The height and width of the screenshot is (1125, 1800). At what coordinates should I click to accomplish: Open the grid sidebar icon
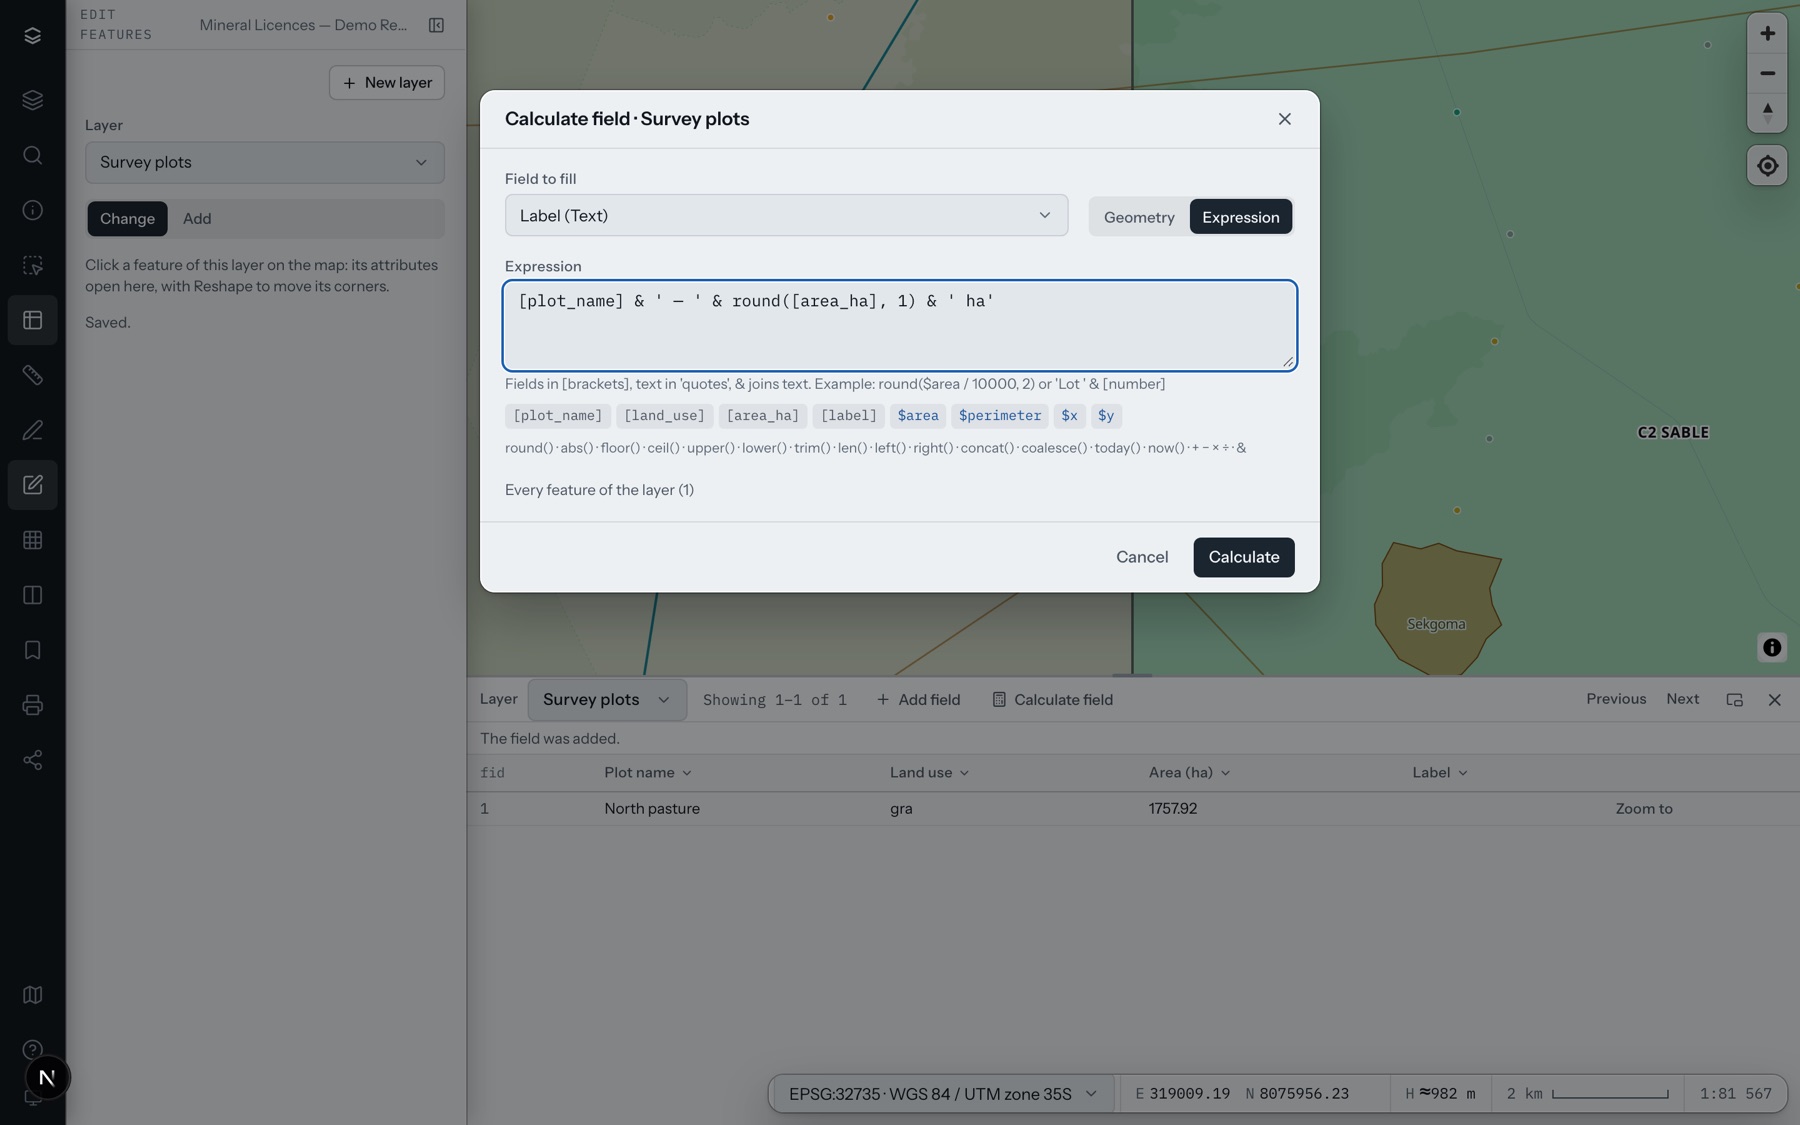click(x=32, y=540)
